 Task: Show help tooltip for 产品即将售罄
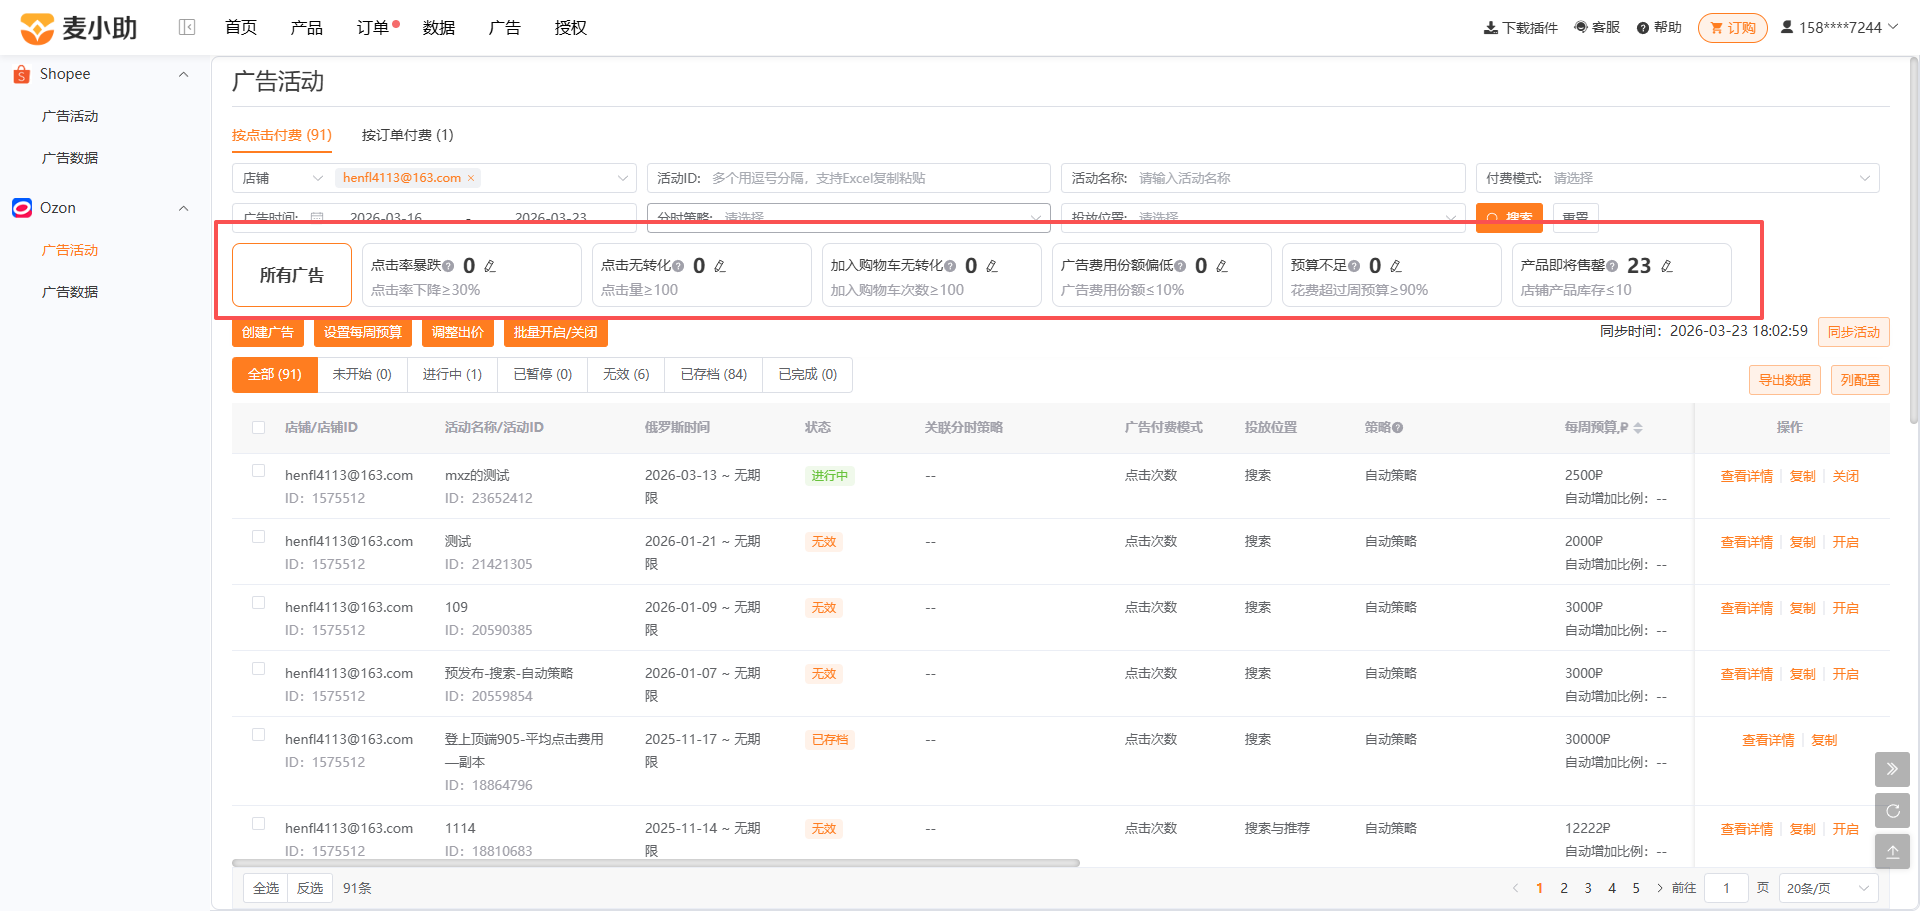click(x=1612, y=266)
